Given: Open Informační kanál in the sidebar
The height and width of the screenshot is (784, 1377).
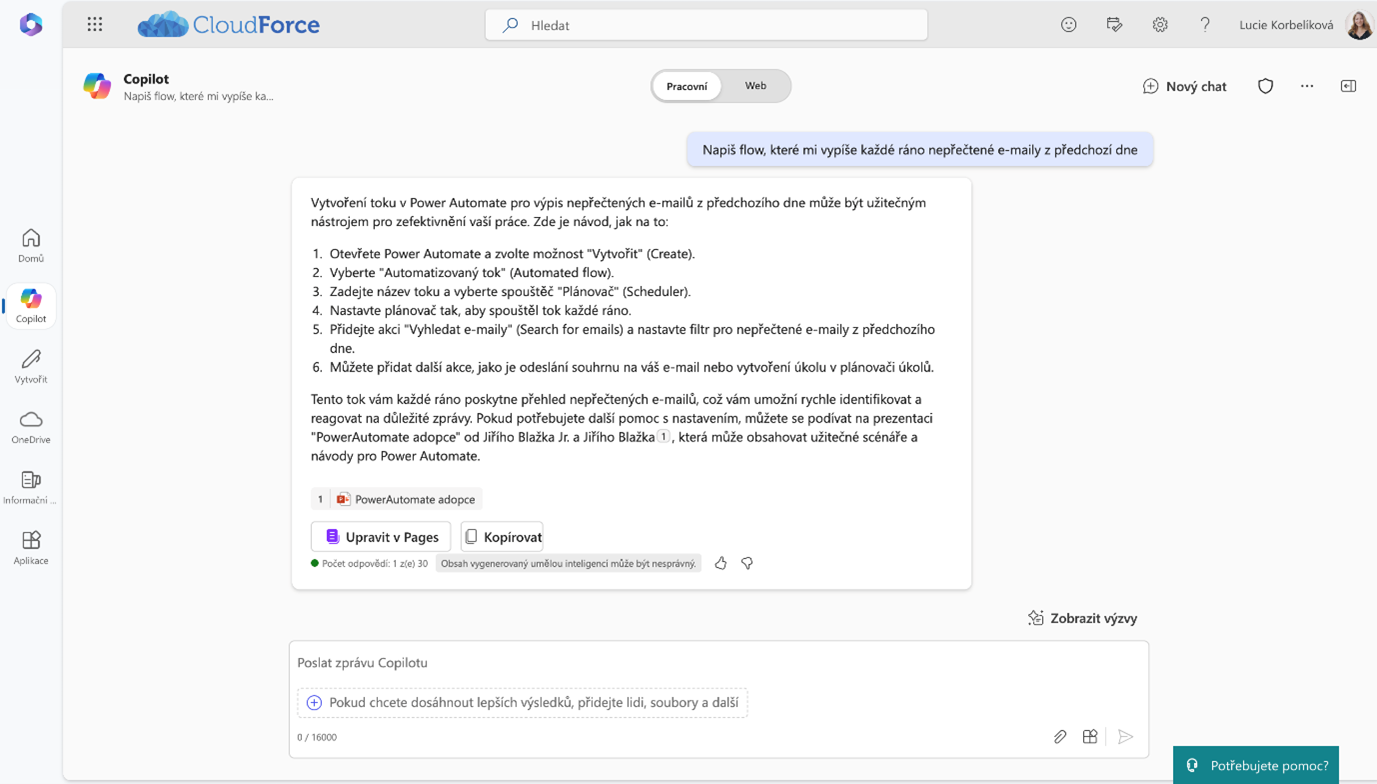Looking at the screenshot, I should click(31, 487).
